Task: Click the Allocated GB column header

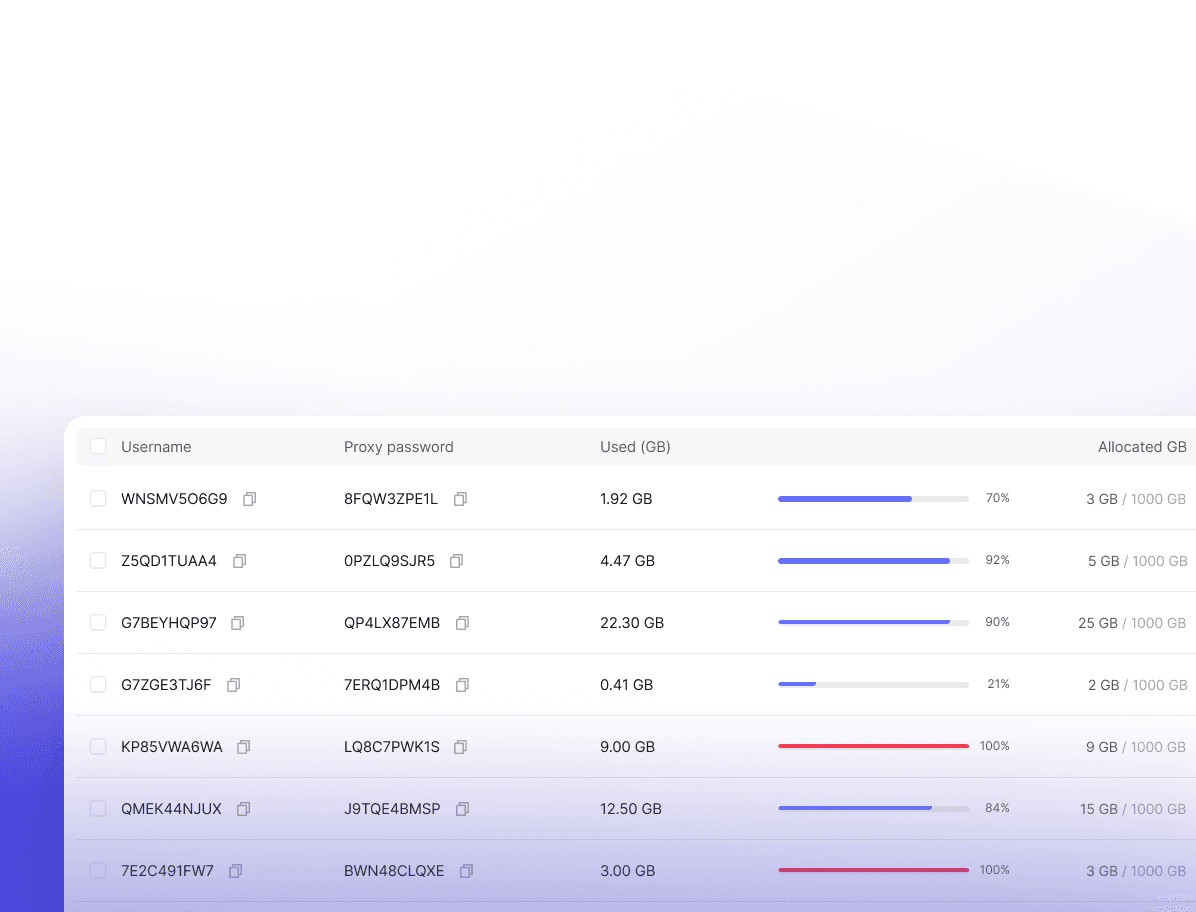Action: (1142, 447)
